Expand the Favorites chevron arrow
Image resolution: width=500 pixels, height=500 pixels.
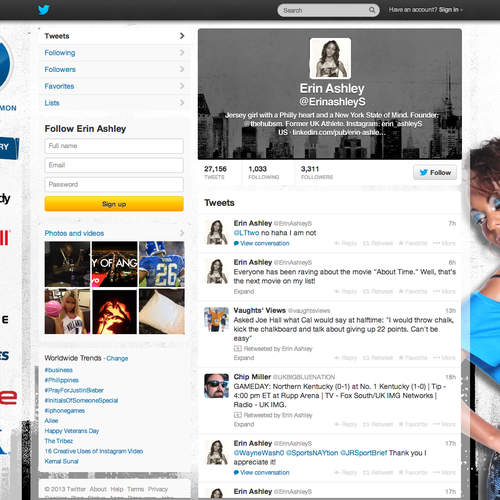pyautogui.click(x=182, y=86)
